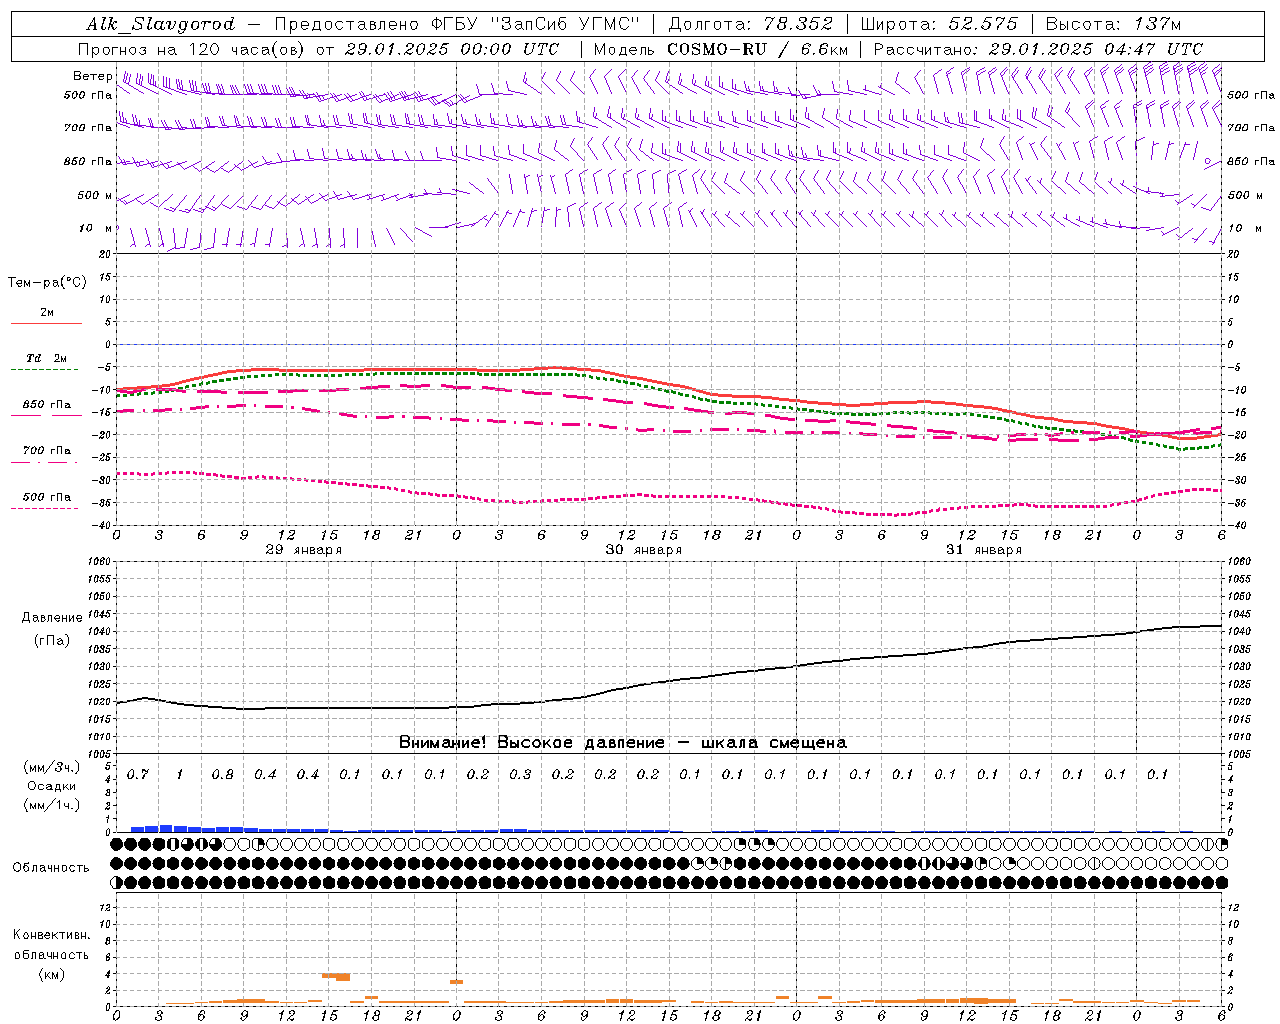Click the Тем-ра(°C) panel label
This screenshot has width=1280, height=1024.
[x=47, y=283]
